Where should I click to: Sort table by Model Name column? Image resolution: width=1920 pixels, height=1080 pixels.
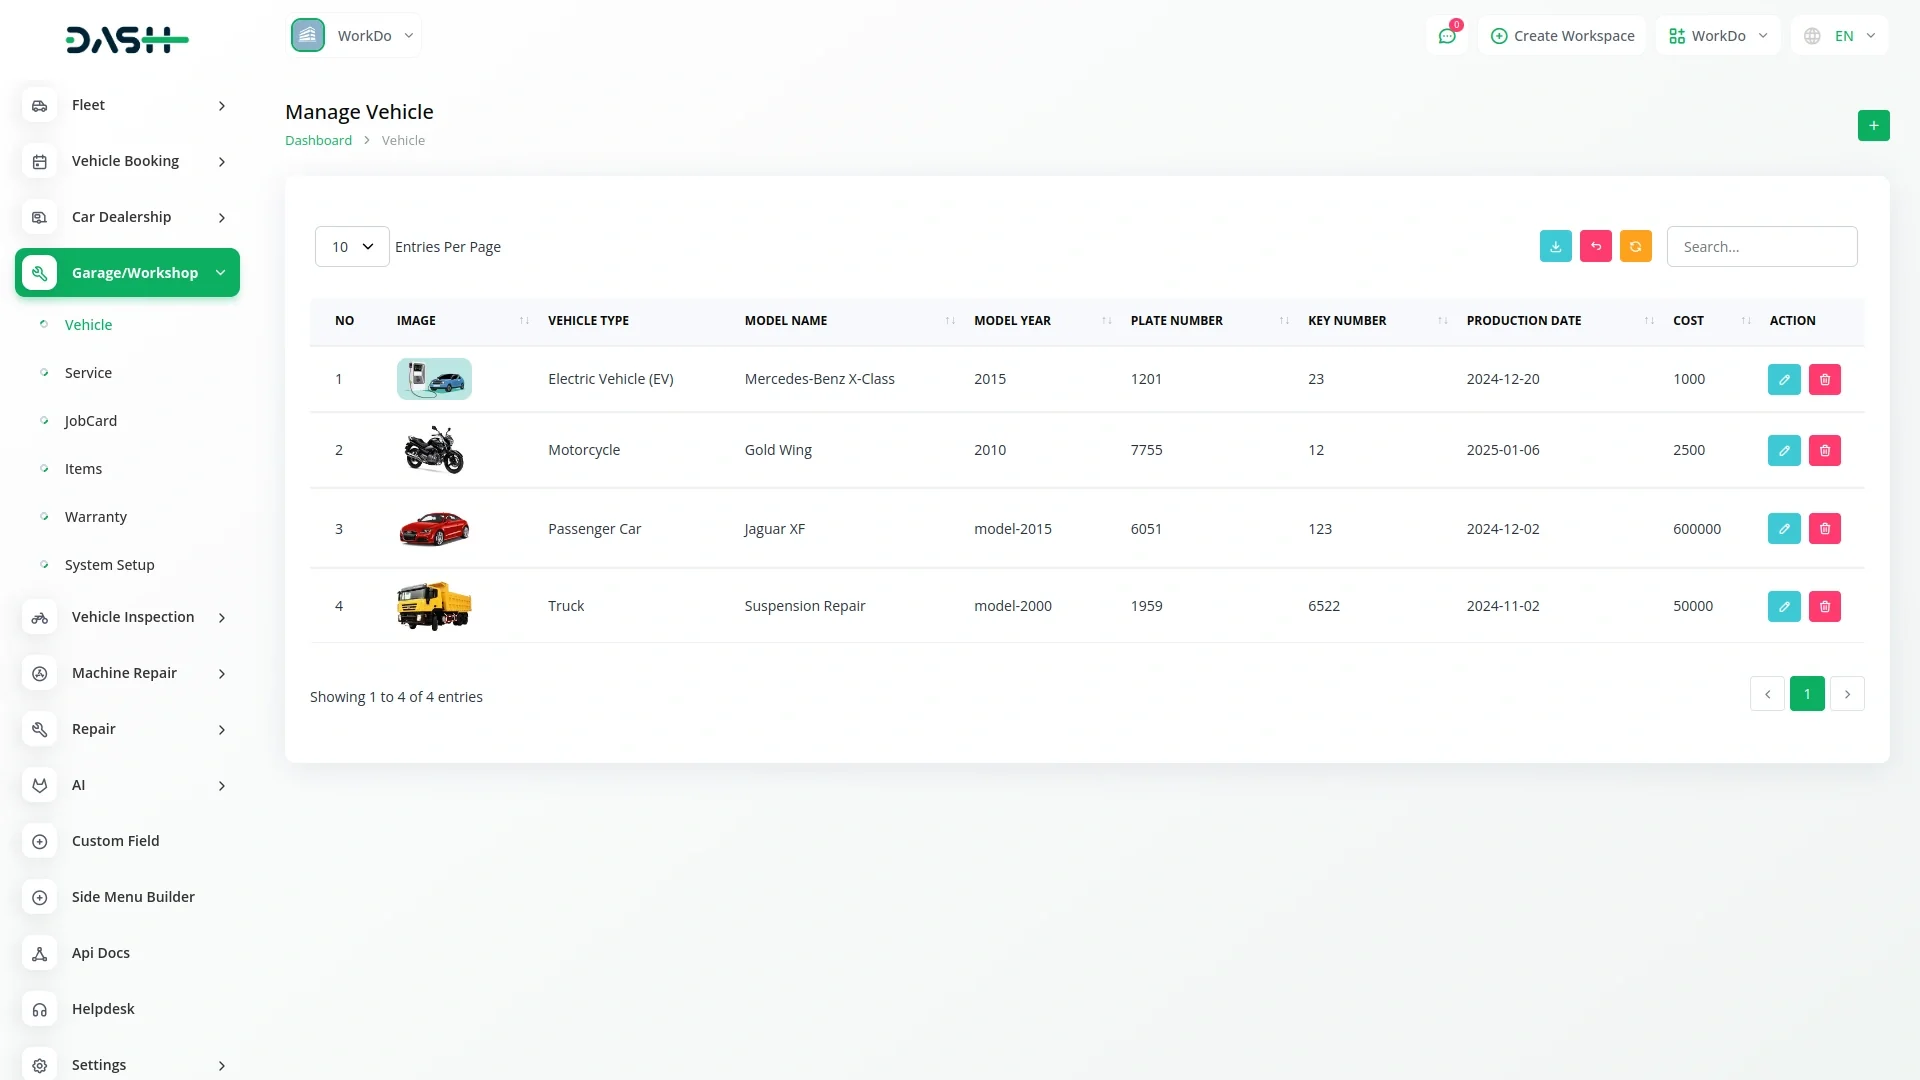coord(786,321)
